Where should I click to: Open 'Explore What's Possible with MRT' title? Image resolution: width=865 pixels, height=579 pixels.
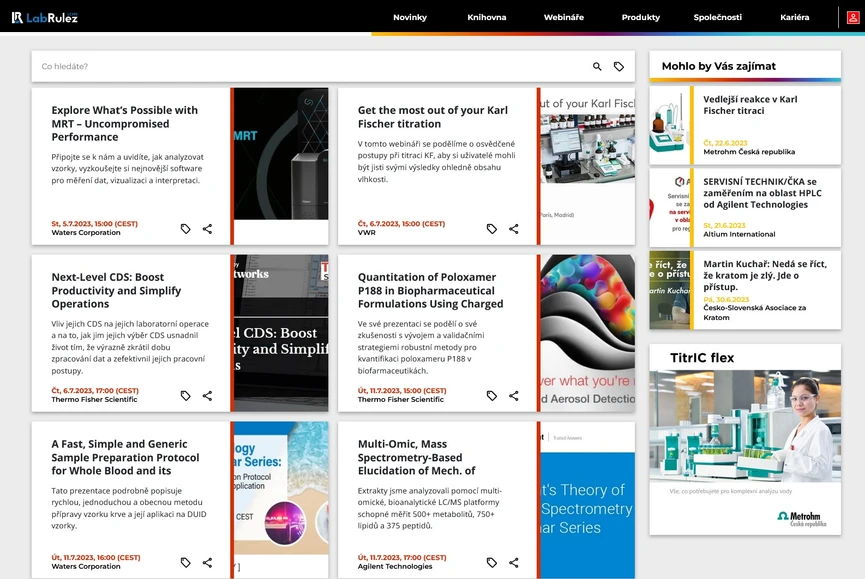click(x=125, y=124)
